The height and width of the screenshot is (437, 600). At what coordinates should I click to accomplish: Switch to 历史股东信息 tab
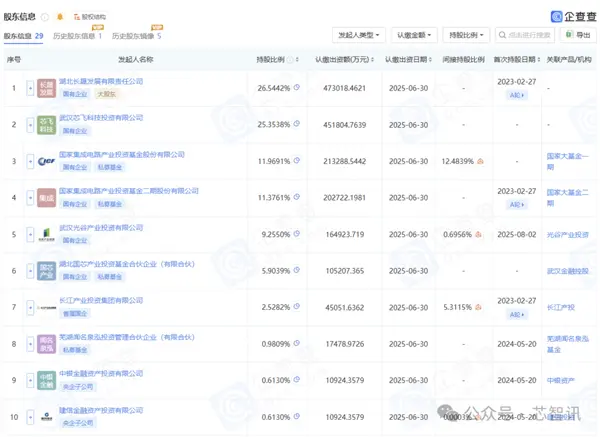coord(77,36)
